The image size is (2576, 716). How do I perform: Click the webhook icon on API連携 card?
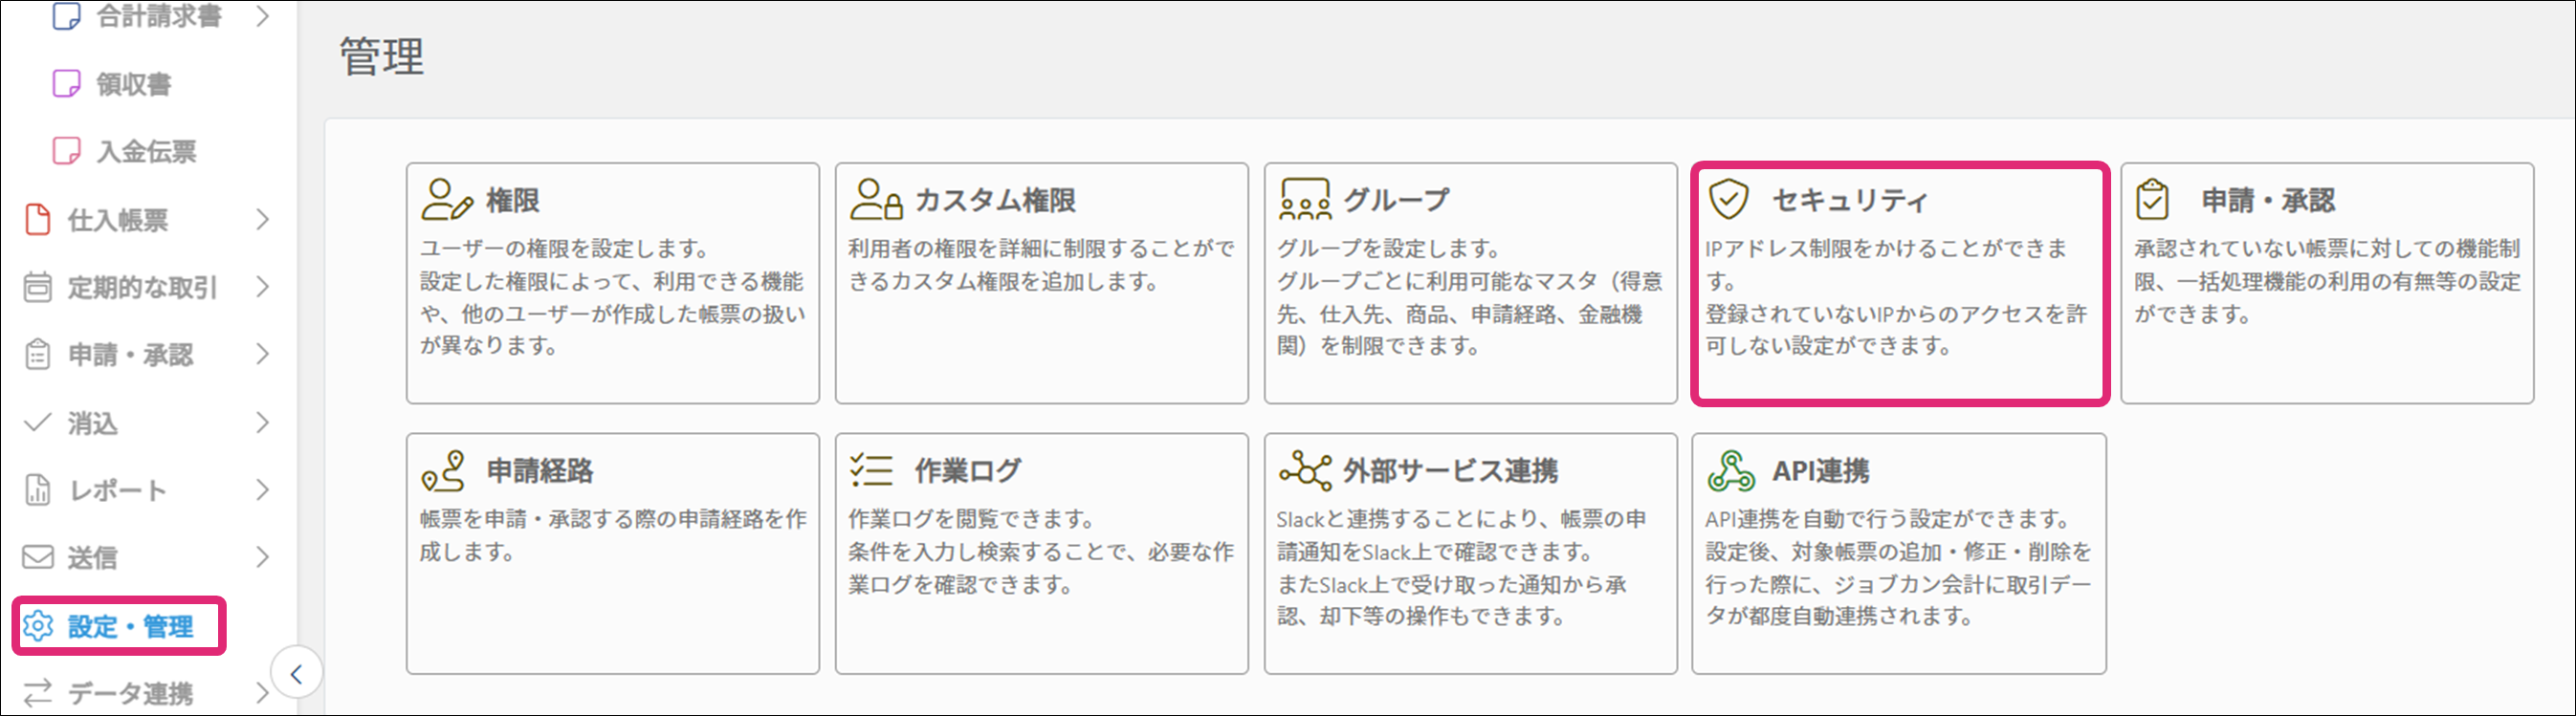1730,470
